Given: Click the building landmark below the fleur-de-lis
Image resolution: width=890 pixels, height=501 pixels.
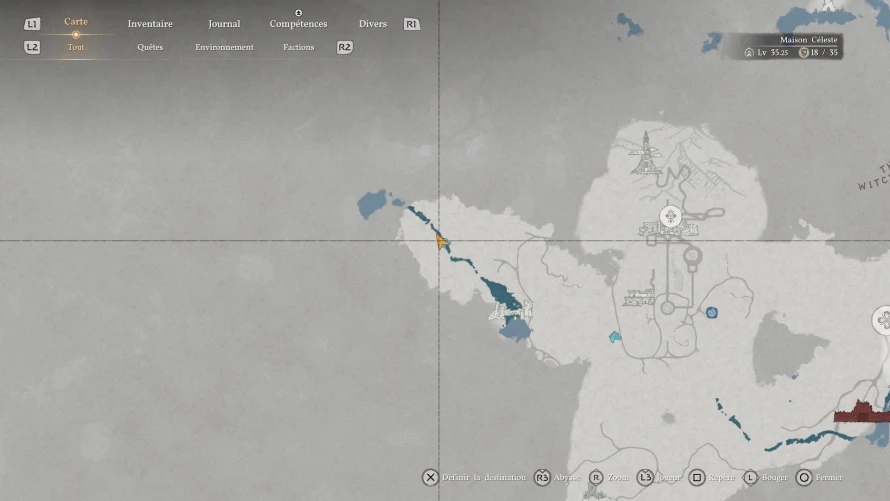Looking at the screenshot, I should tap(669, 230).
